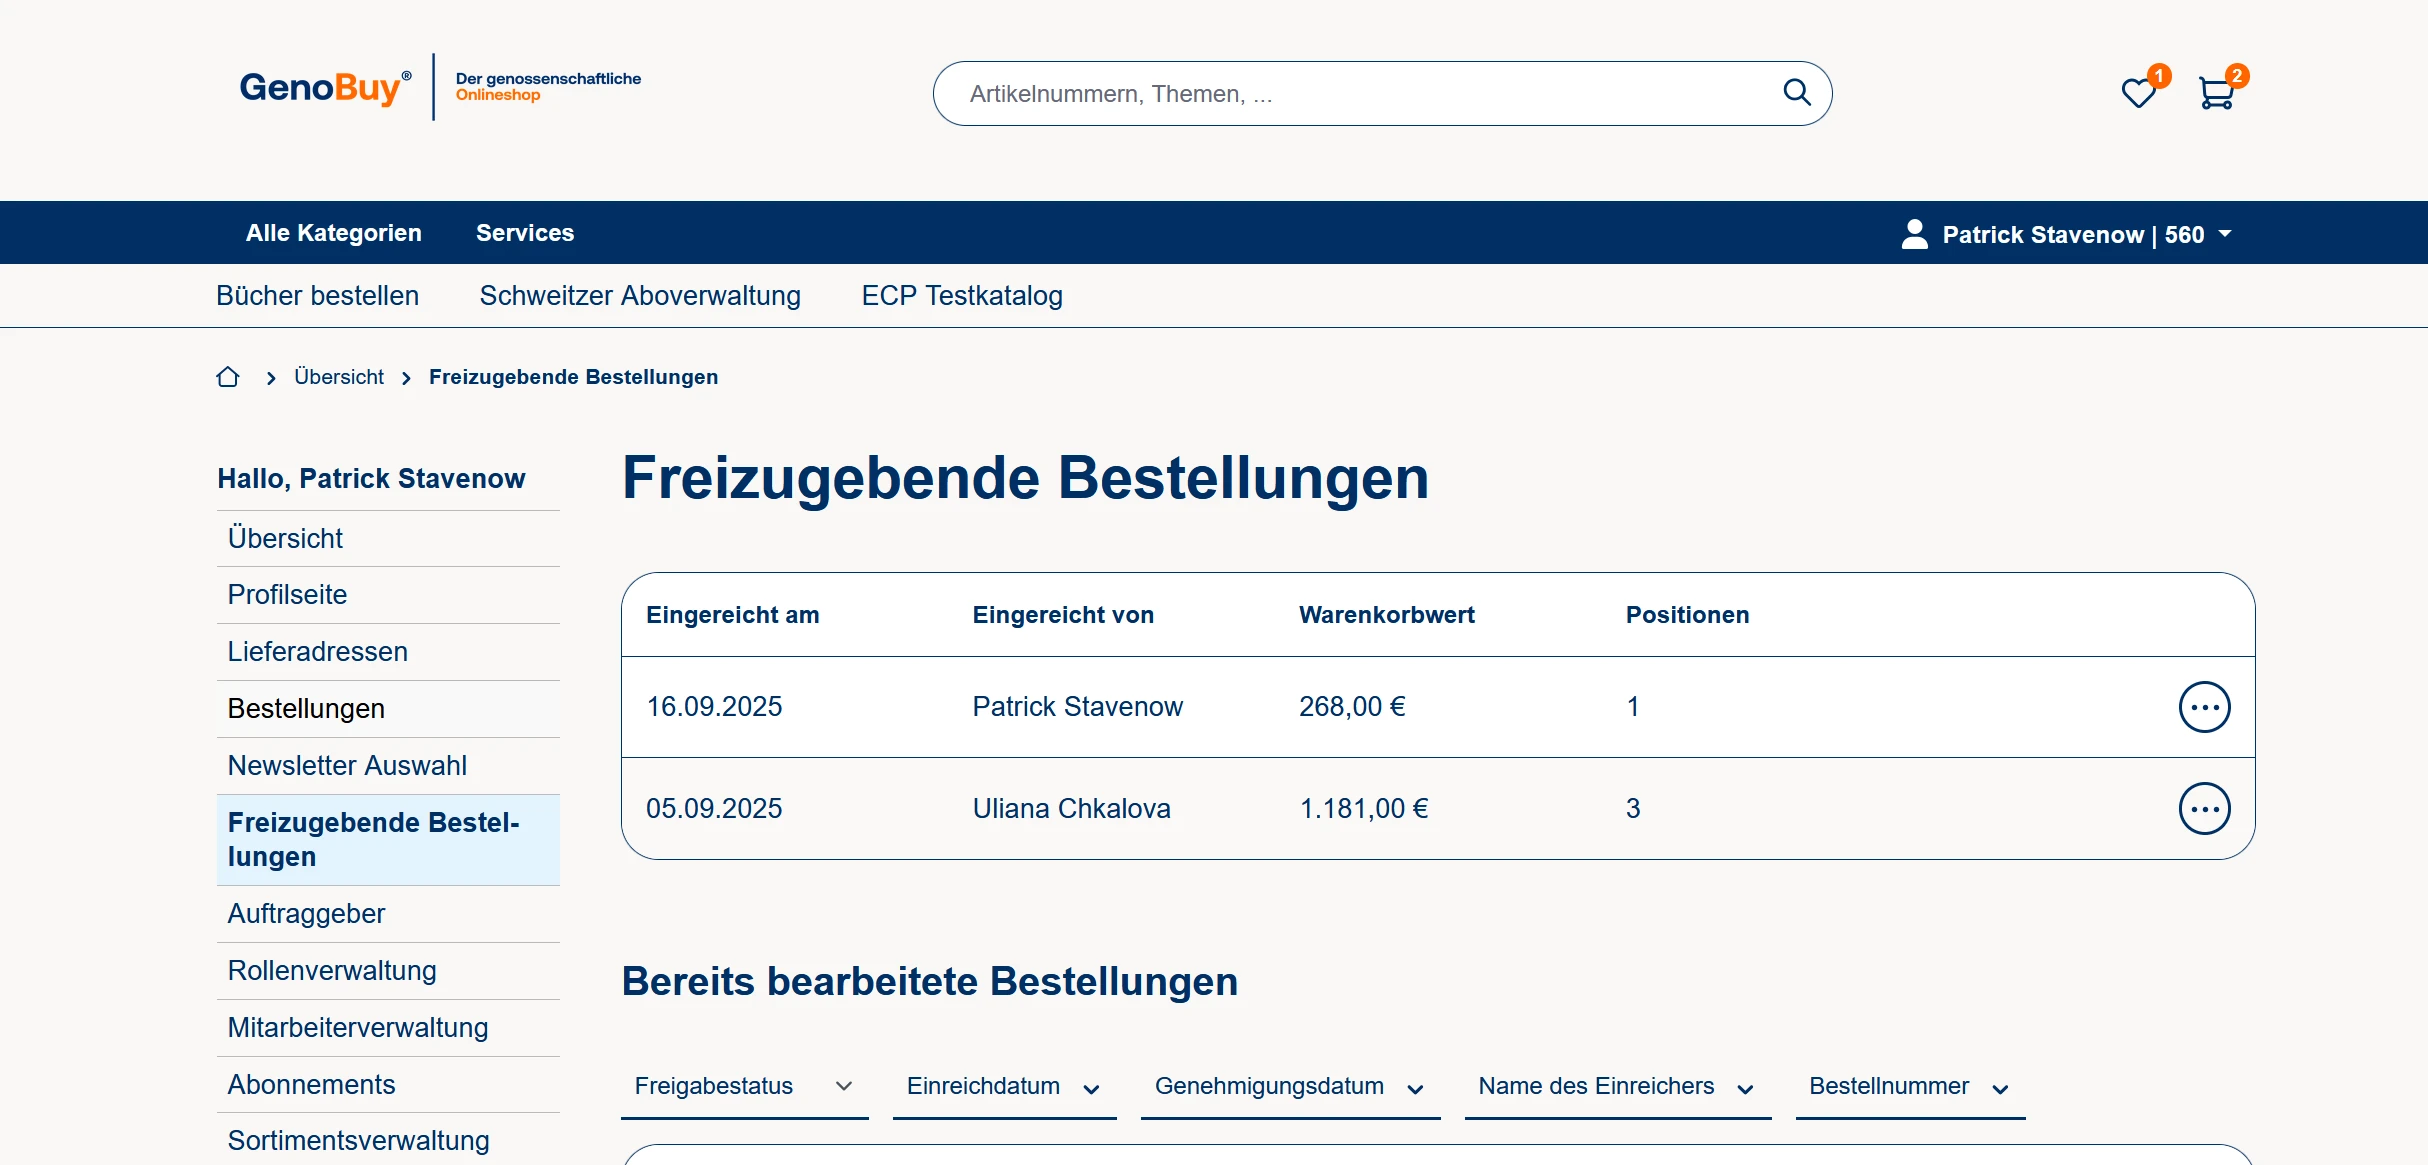Go to Schweitzer Aboverwaltung link
2428x1165 pixels.
point(640,296)
